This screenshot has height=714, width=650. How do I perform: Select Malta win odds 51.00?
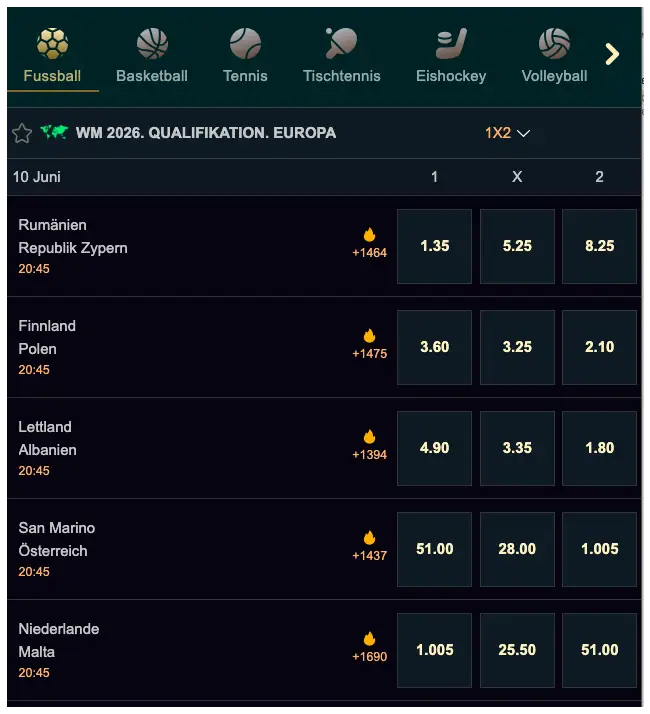tap(599, 651)
